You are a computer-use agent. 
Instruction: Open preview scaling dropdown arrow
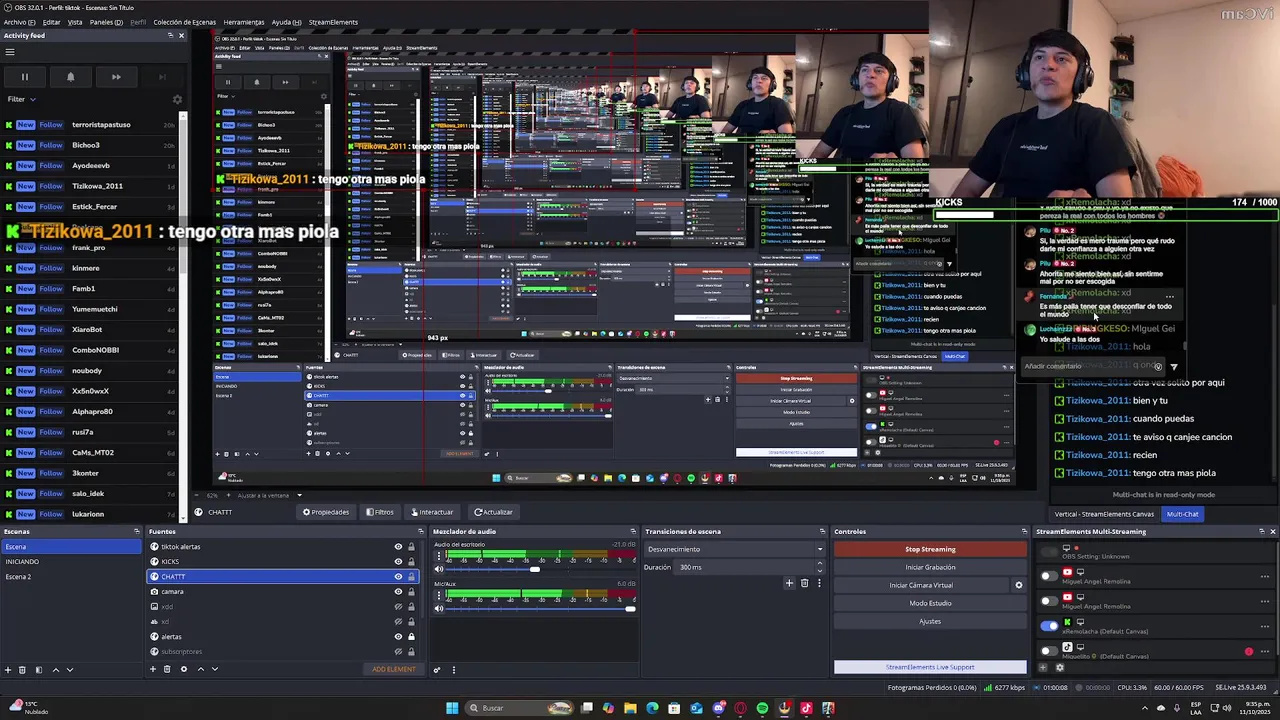299,495
